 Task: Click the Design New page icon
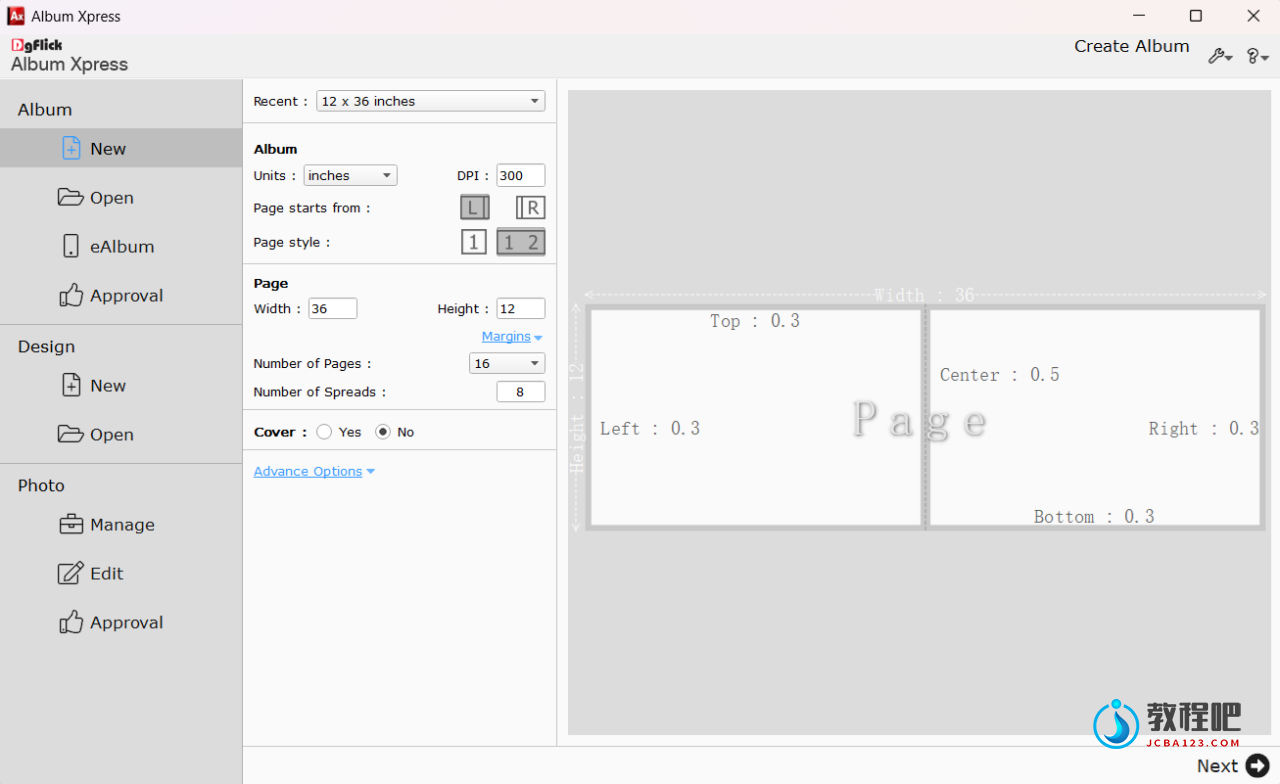click(x=71, y=385)
